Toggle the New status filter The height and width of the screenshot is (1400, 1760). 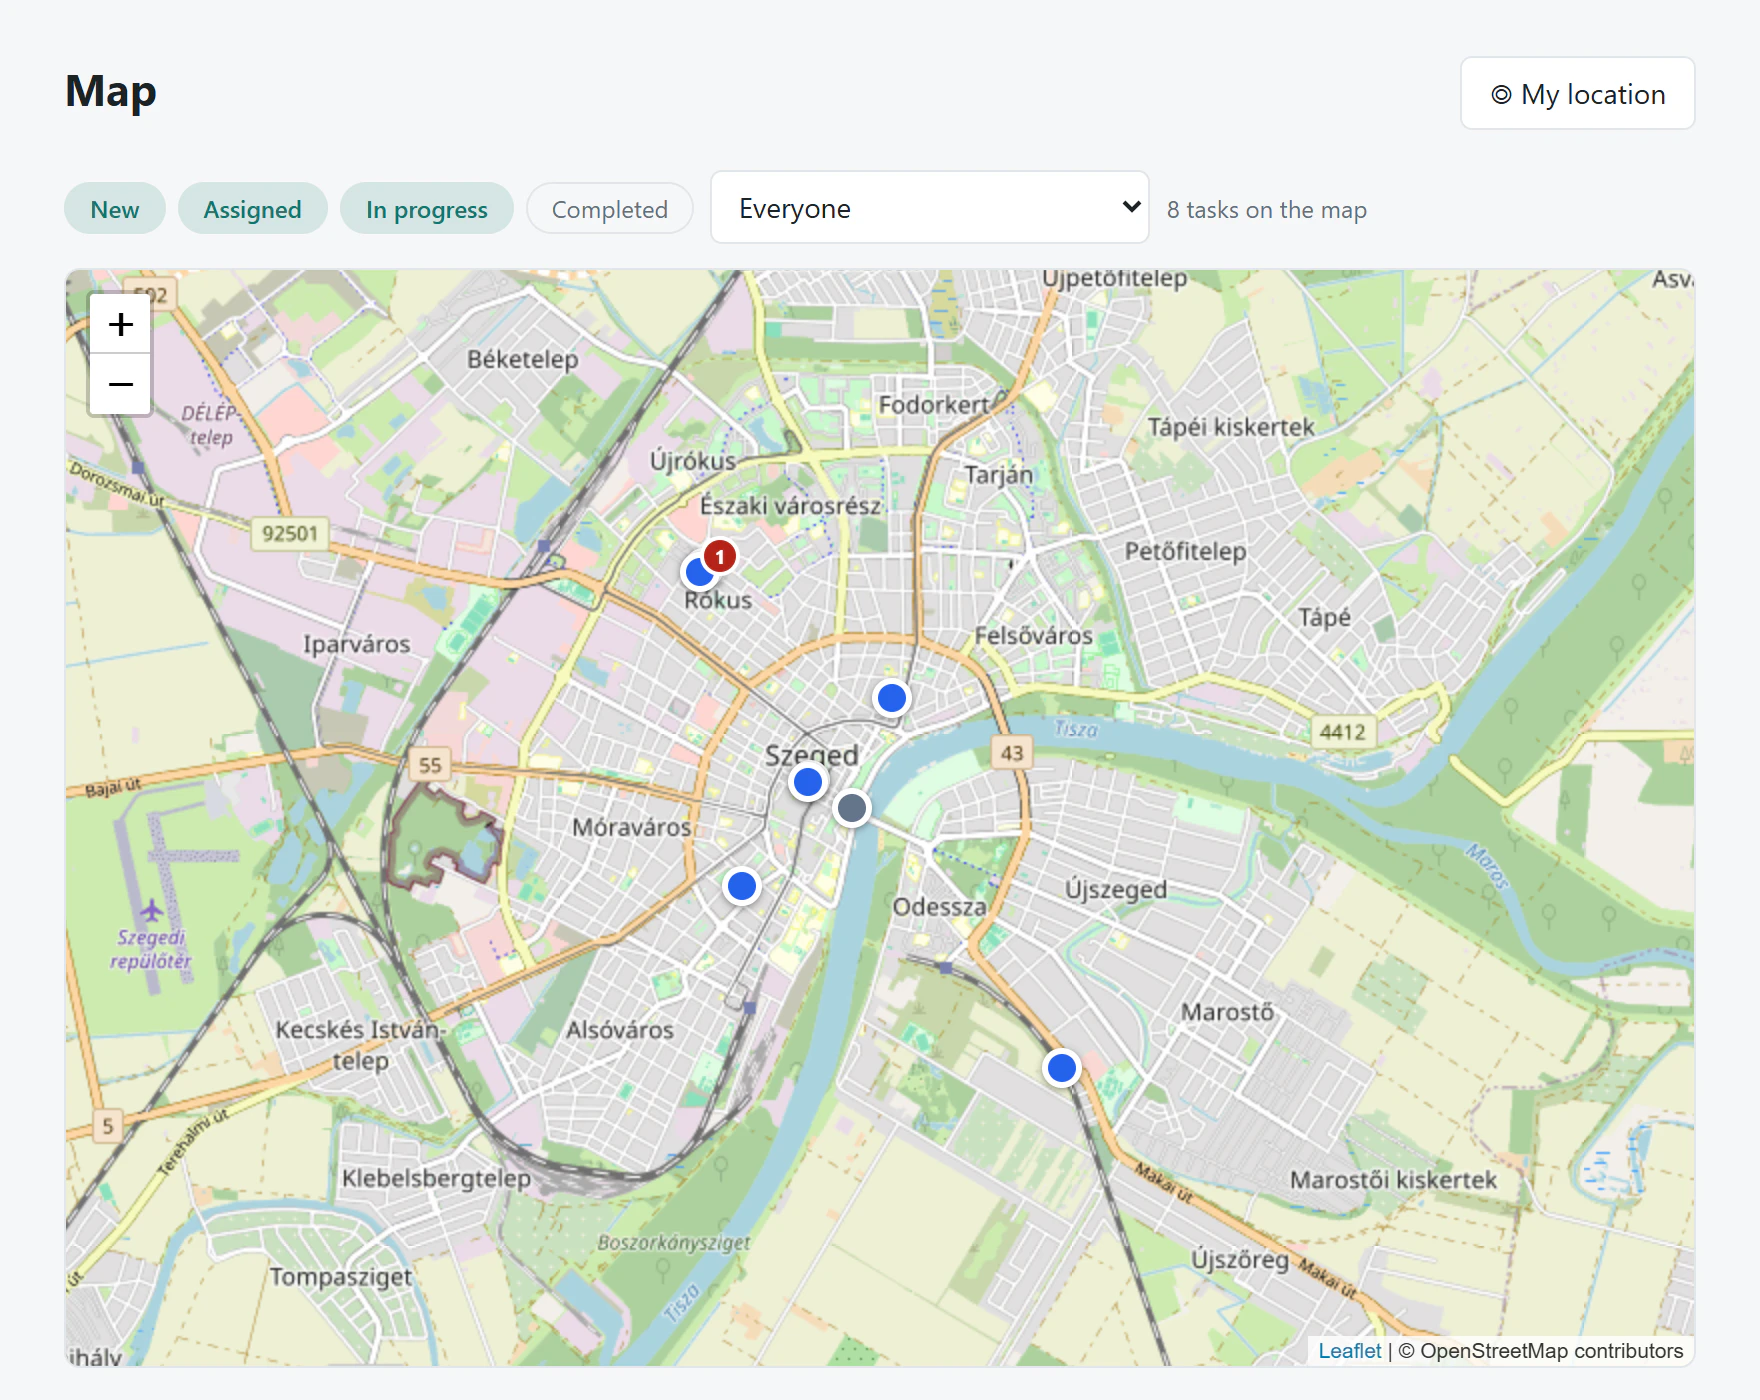coord(115,209)
